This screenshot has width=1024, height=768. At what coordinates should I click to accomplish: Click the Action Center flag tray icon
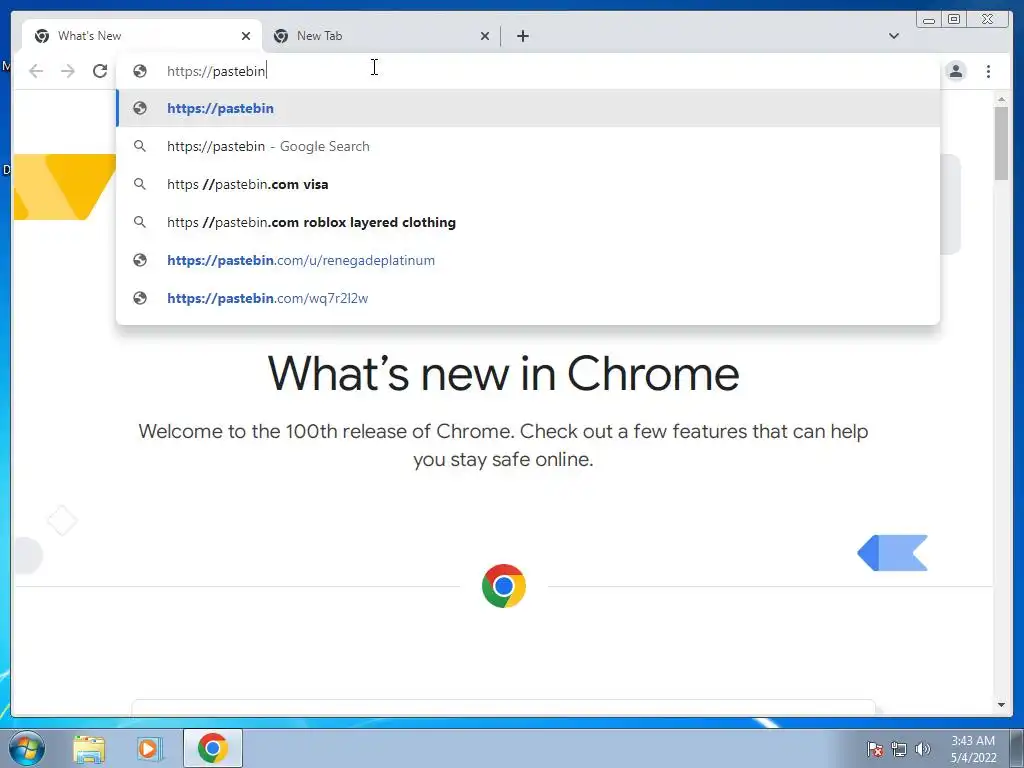click(x=874, y=749)
